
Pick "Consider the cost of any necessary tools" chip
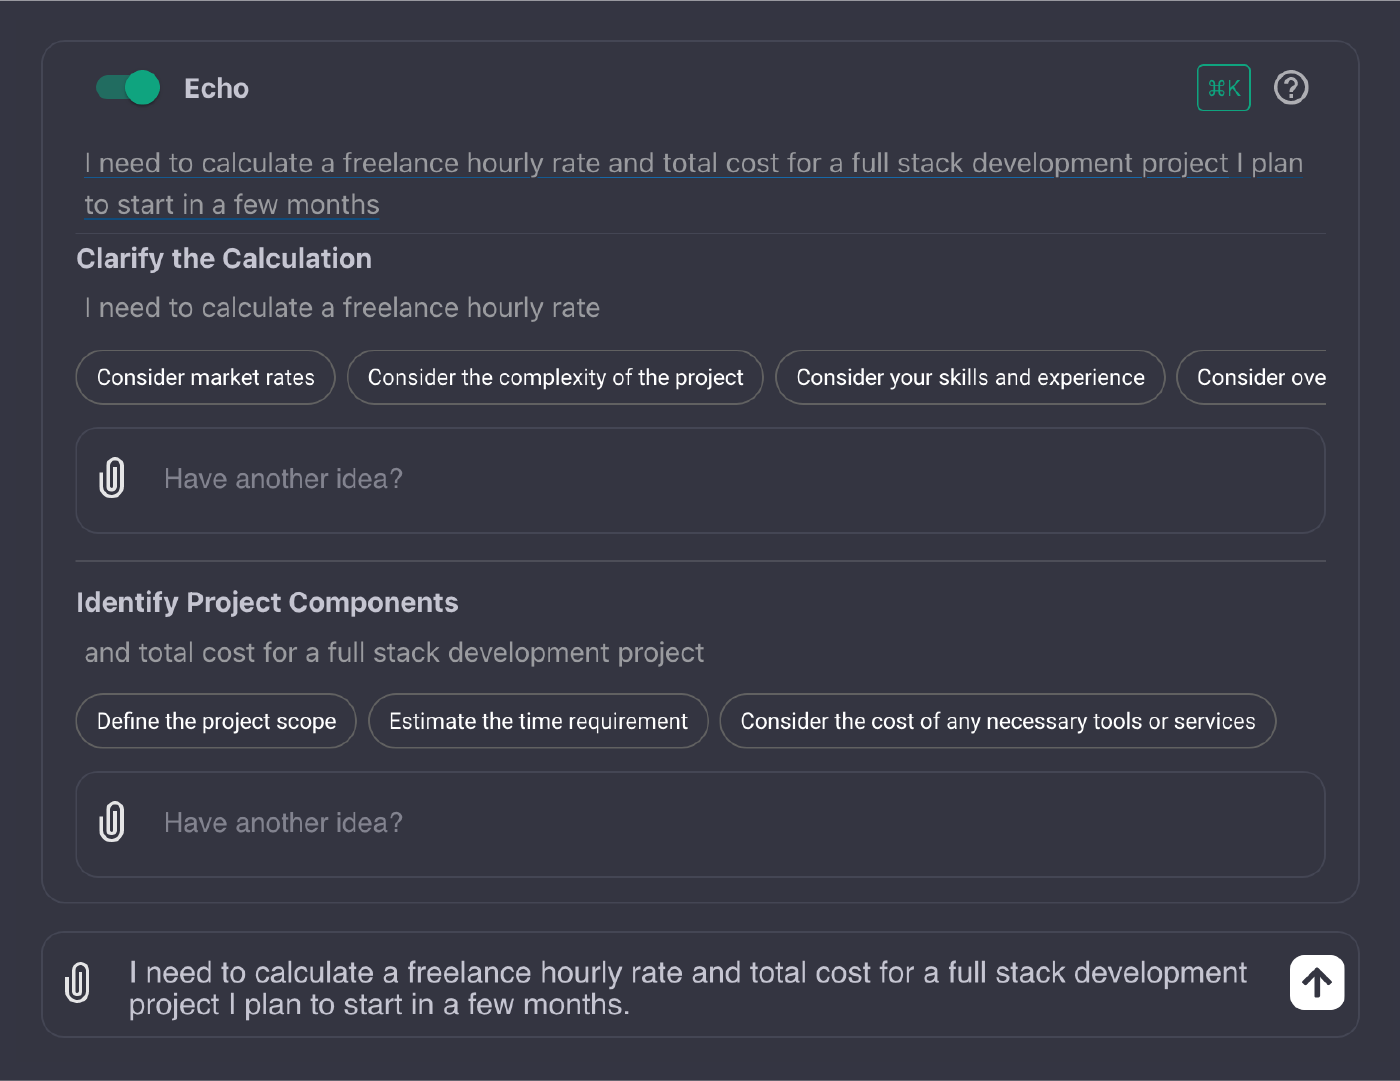click(x=997, y=721)
